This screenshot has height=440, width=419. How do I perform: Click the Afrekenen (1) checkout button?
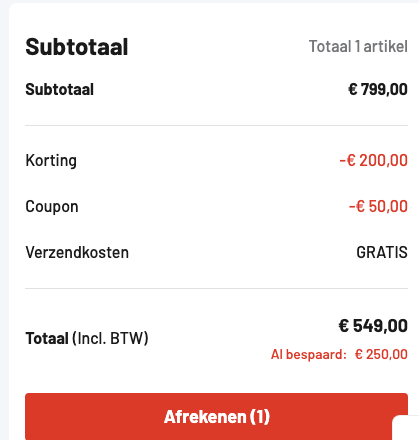point(216,416)
